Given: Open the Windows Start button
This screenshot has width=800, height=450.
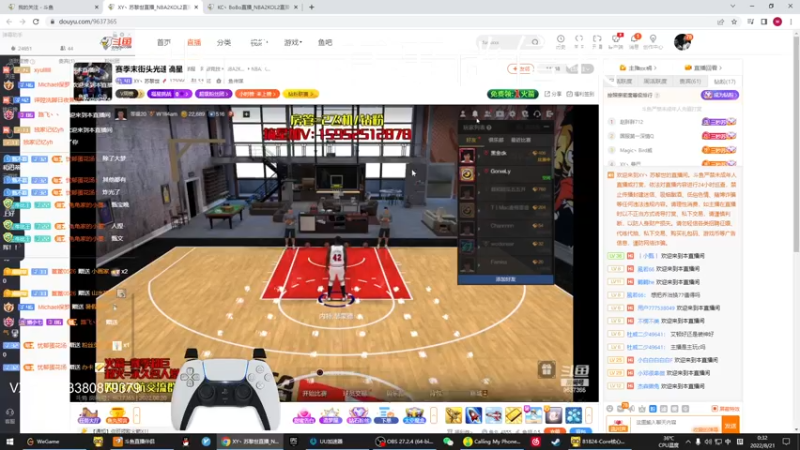Looking at the screenshot, I should click(x=9, y=441).
